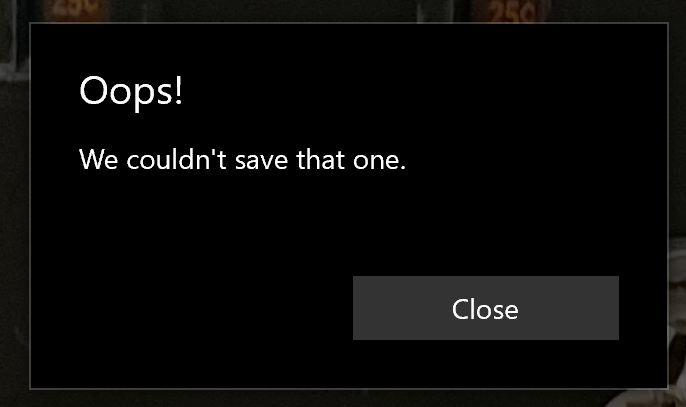686x407 pixels.
Task: Click the exclamation mark in "Oops!"
Action: point(178,89)
